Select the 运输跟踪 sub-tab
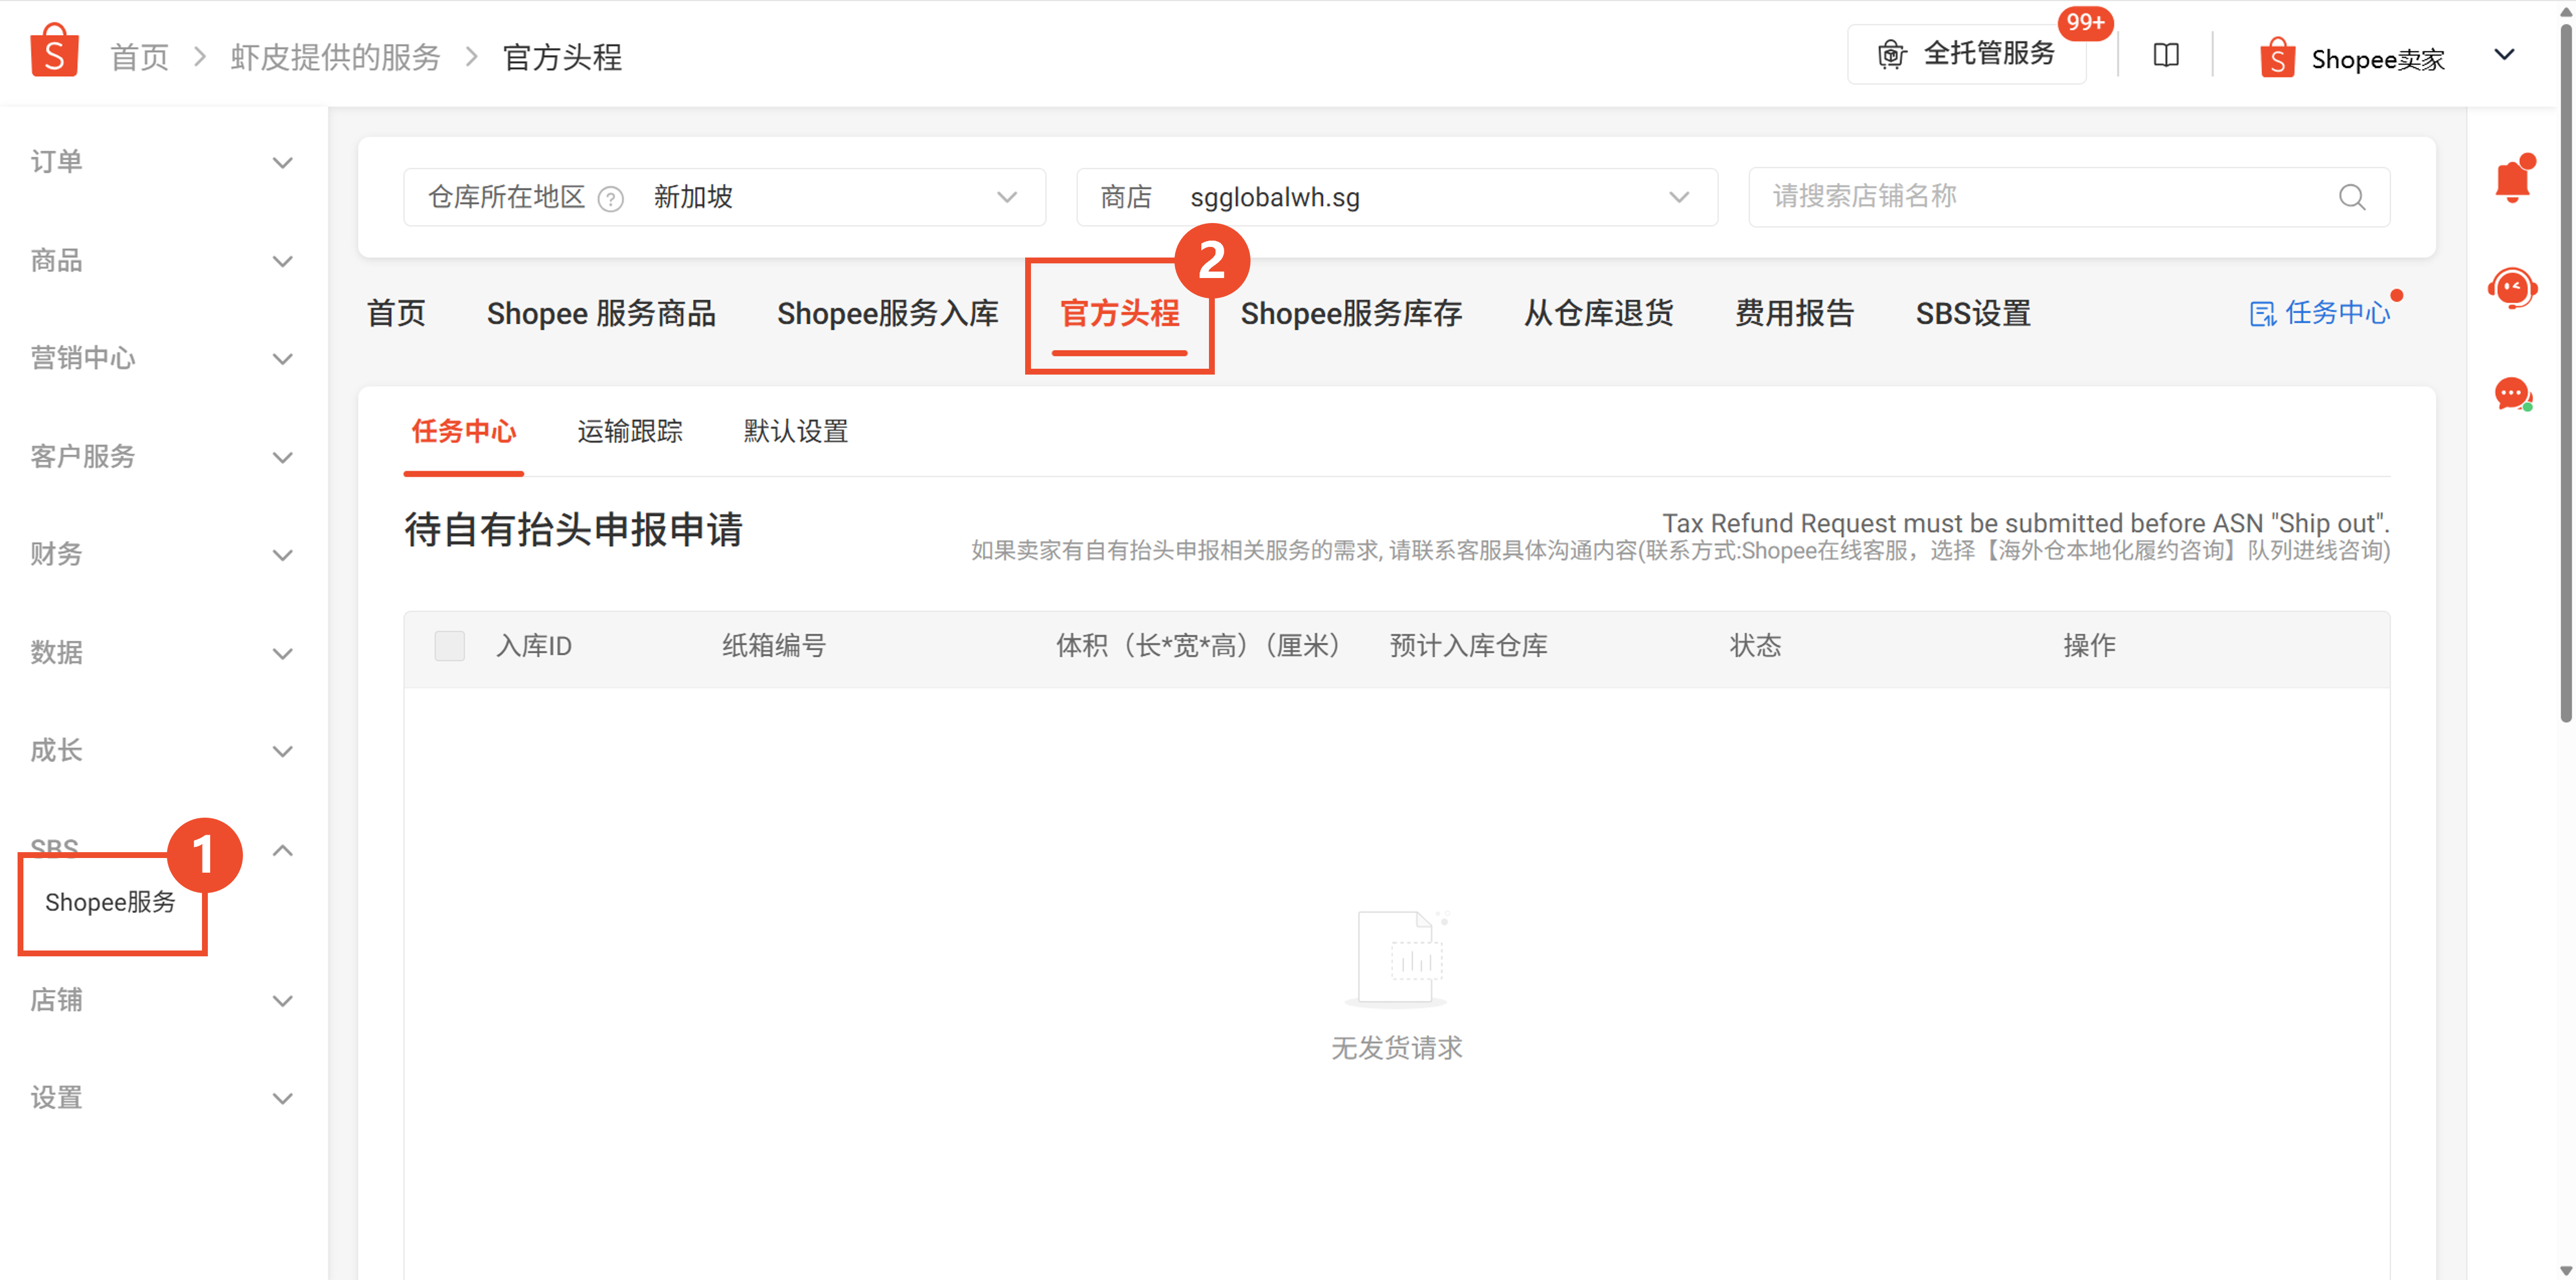Screen dimensions: 2576x1280 click(630, 431)
